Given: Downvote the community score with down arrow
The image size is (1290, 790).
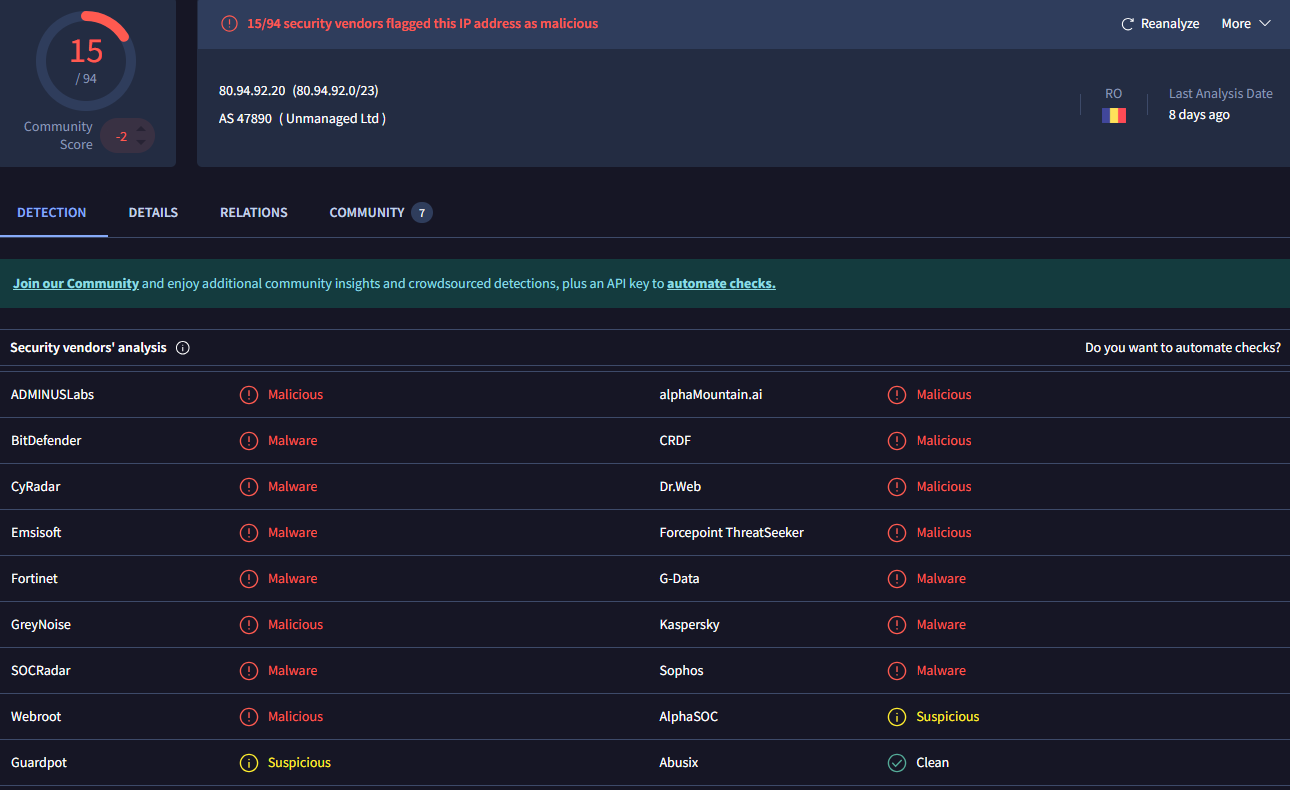Looking at the screenshot, I should [142, 144].
